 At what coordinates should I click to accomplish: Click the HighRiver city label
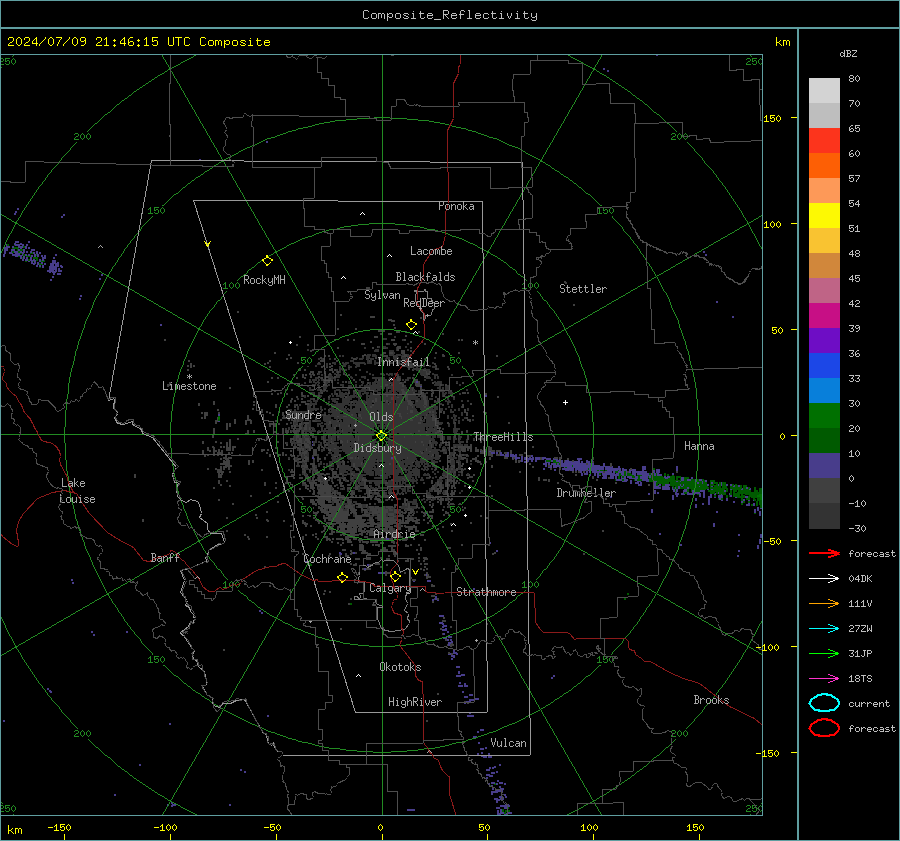point(415,702)
